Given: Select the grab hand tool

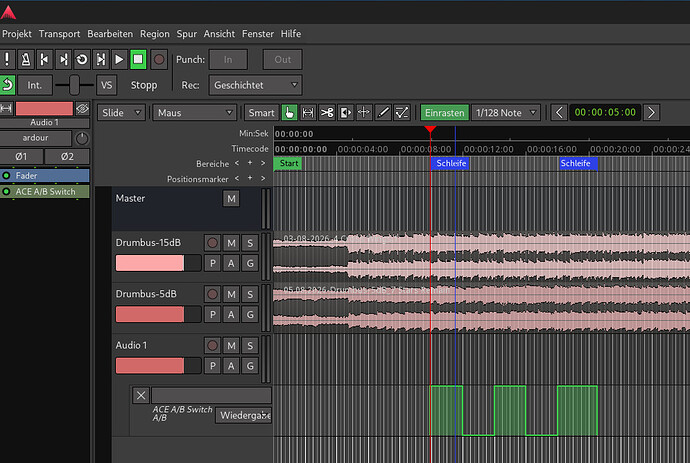Looking at the screenshot, I should coord(290,113).
